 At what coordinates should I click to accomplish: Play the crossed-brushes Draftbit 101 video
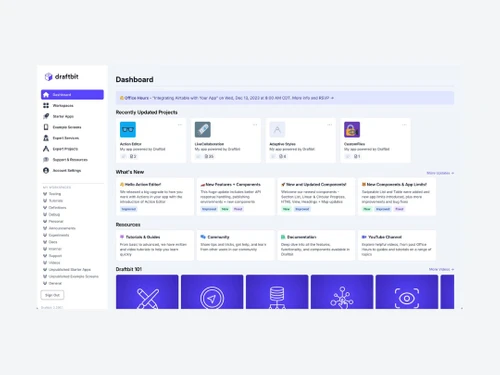(147, 292)
